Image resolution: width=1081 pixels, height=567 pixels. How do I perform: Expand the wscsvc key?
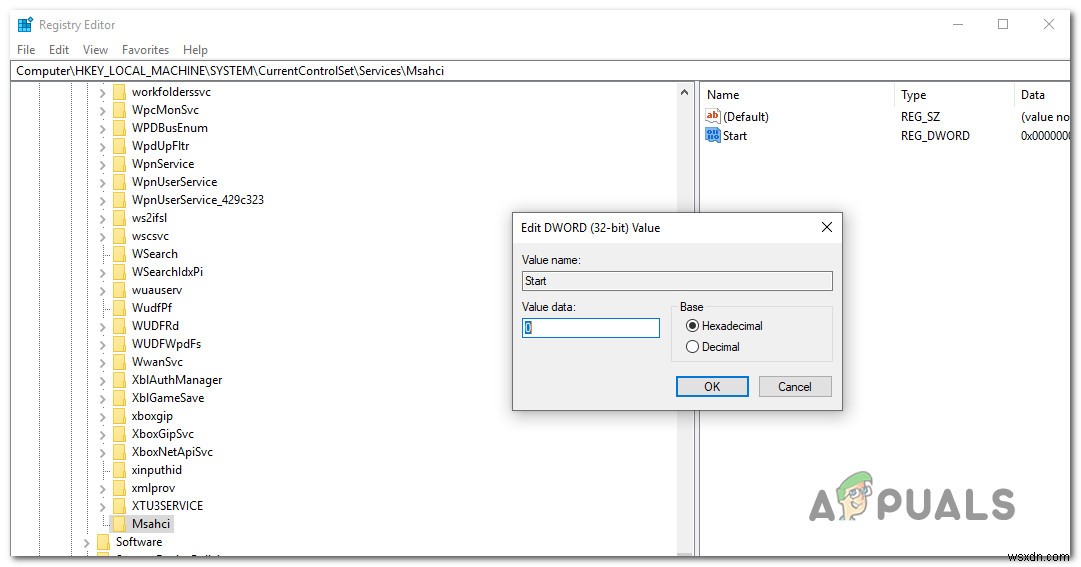click(102, 236)
